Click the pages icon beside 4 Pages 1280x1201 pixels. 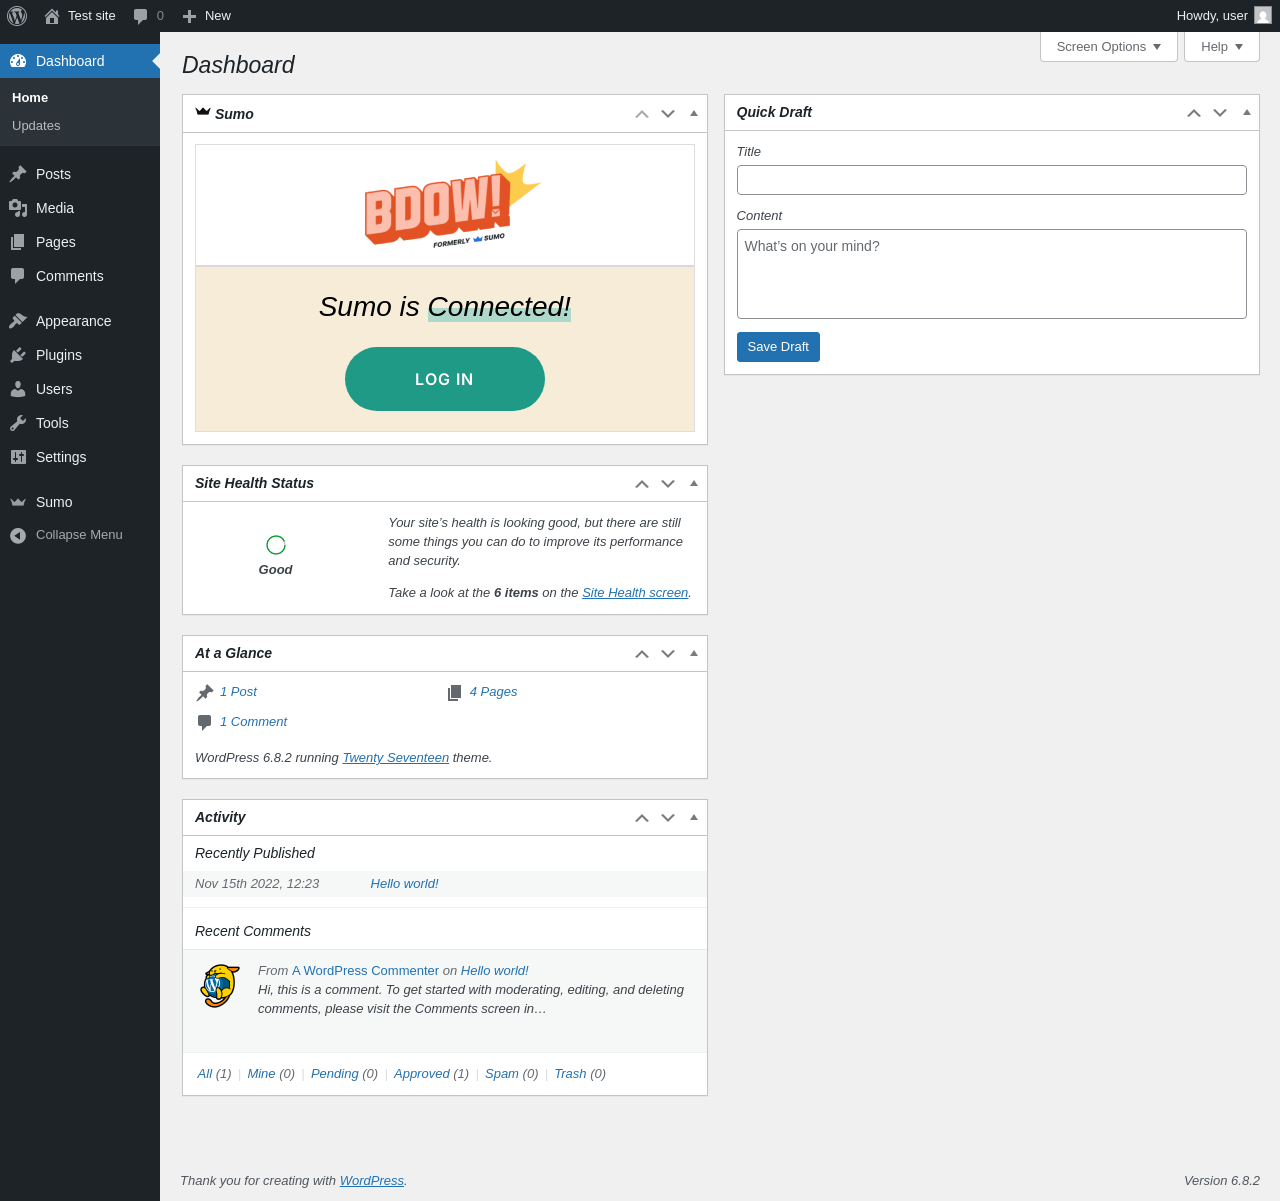point(455,693)
